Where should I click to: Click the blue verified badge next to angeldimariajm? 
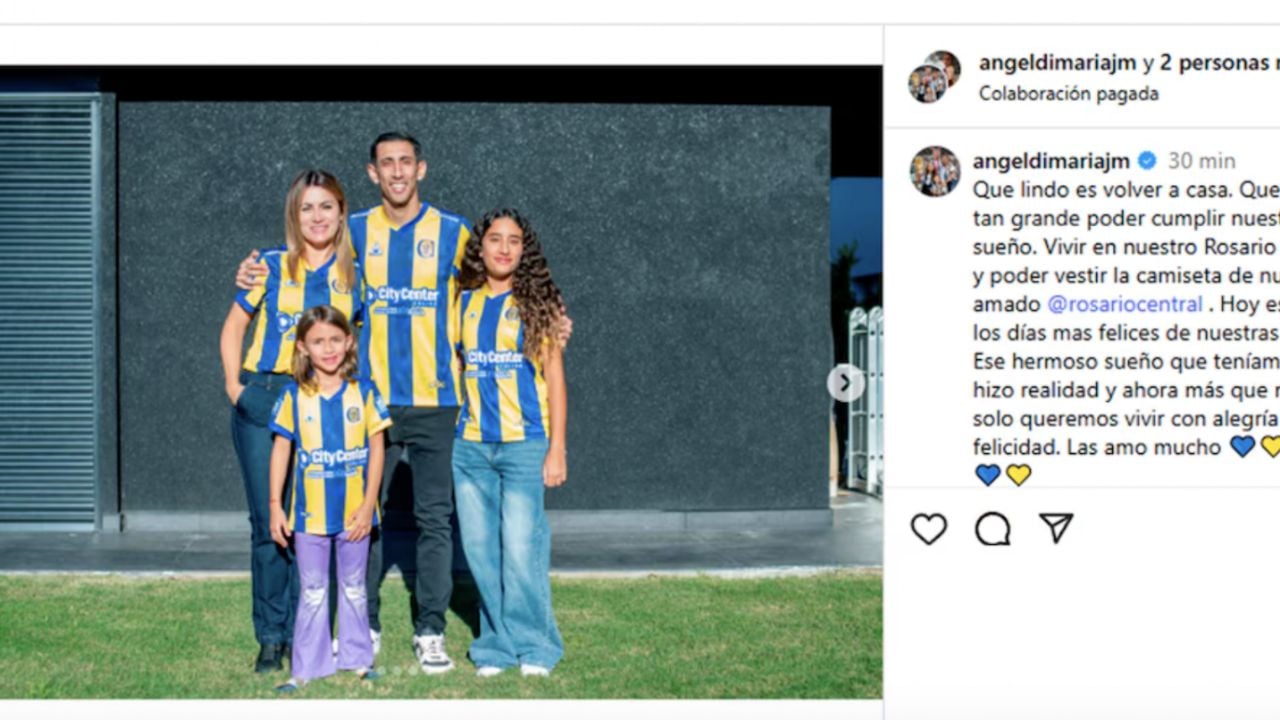pos(1147,161)
